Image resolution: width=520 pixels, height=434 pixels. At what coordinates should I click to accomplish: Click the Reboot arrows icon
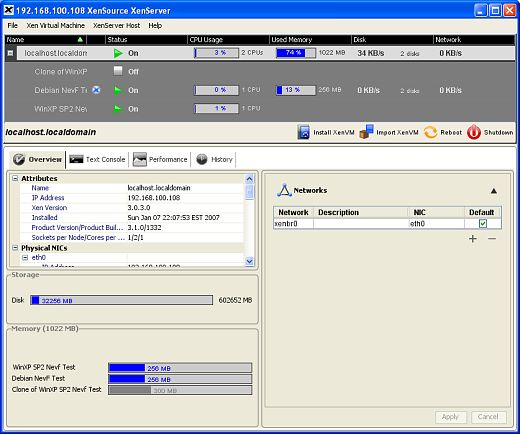pos(430,132)
